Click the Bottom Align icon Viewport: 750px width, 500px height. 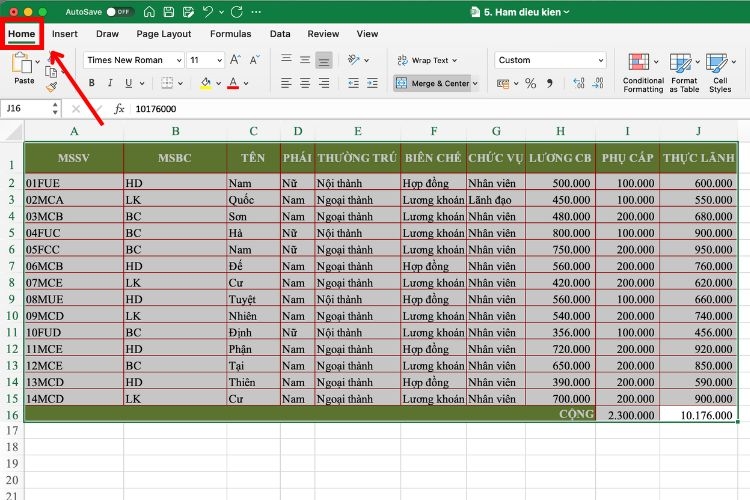click(x=324, y=61)
